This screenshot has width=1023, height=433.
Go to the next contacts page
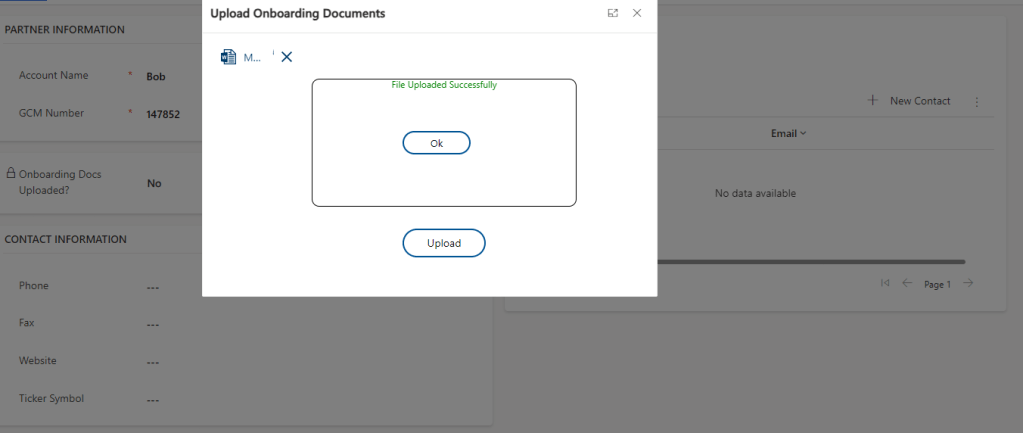point(968,284)
